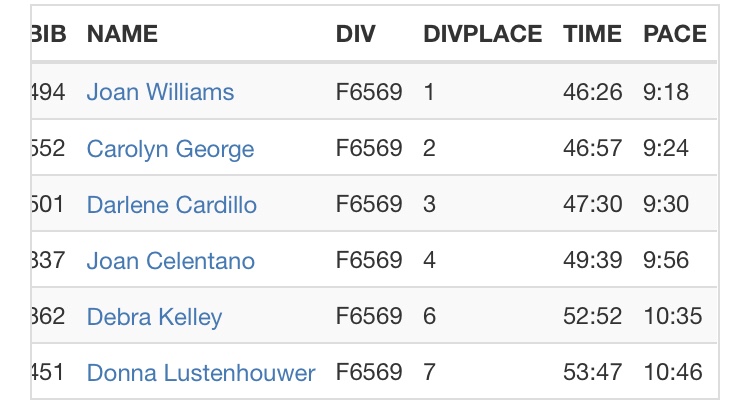Click the Darlene Cardillo name link
The height and width of the screenshot is (419, 750).
pyautogui.click(x=171, y=205)
